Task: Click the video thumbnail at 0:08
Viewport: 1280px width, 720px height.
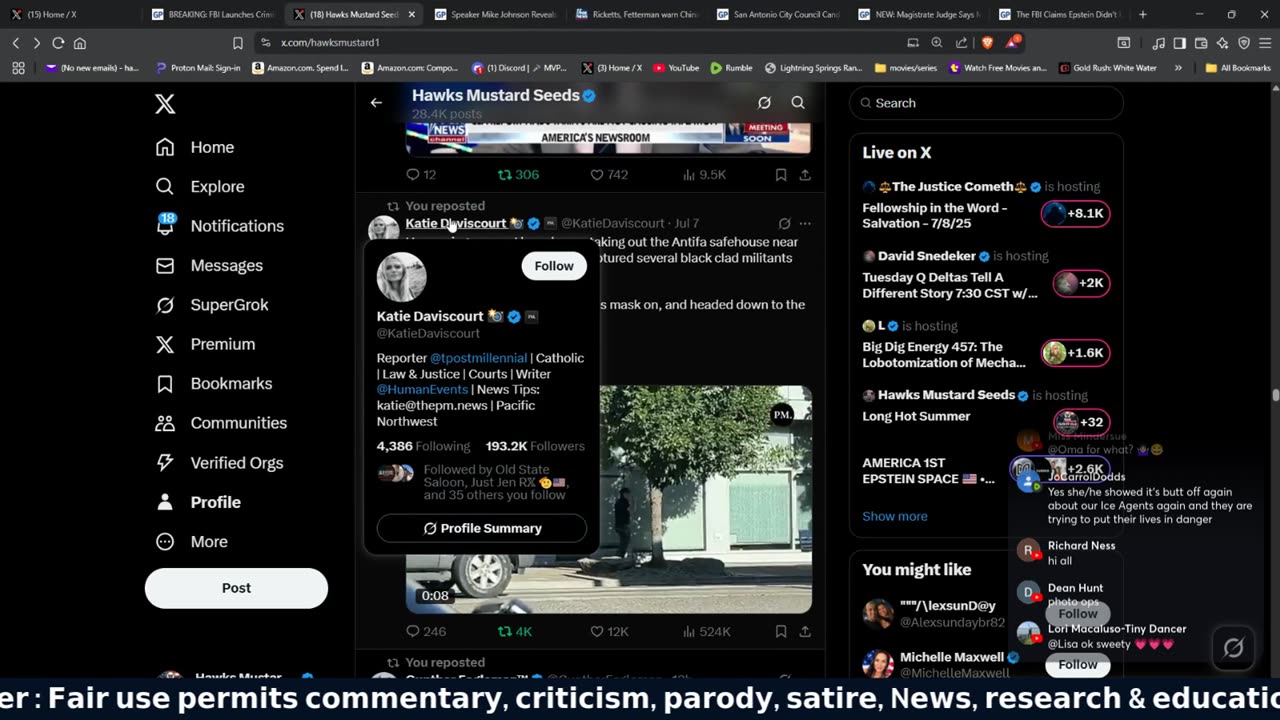Action: click(609, 499)
